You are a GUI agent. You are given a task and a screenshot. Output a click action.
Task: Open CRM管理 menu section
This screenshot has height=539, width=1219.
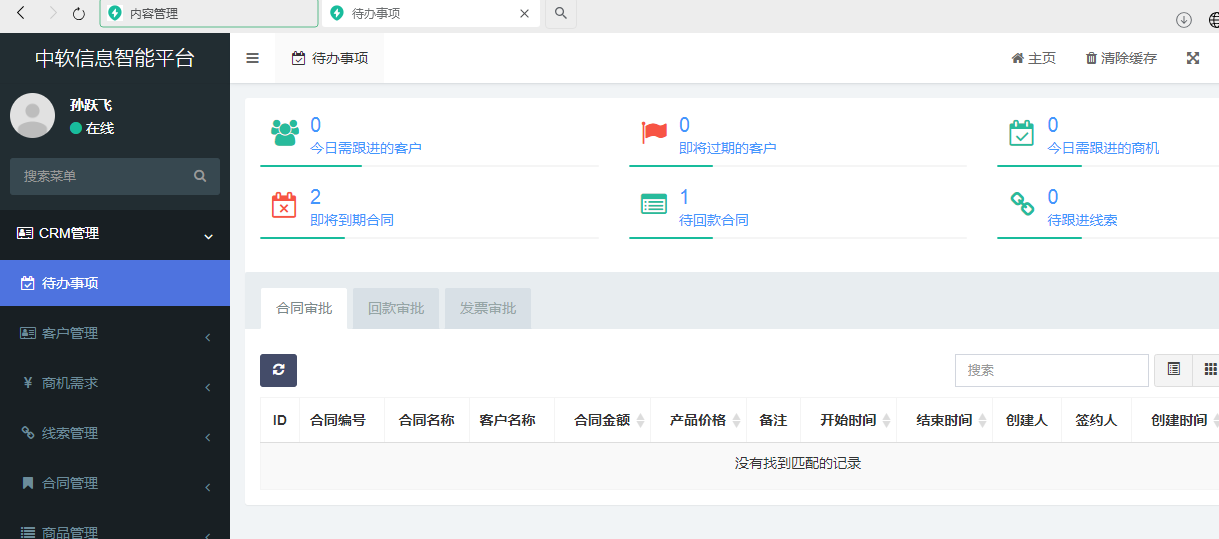115,234
